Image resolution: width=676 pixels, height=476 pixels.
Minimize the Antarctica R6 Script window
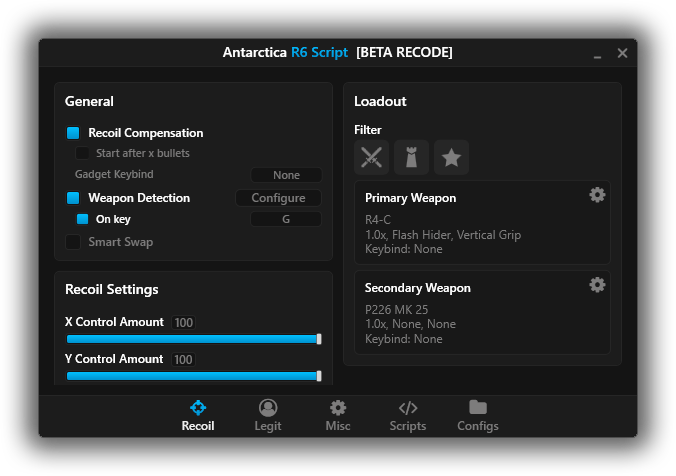coord(597,53)
